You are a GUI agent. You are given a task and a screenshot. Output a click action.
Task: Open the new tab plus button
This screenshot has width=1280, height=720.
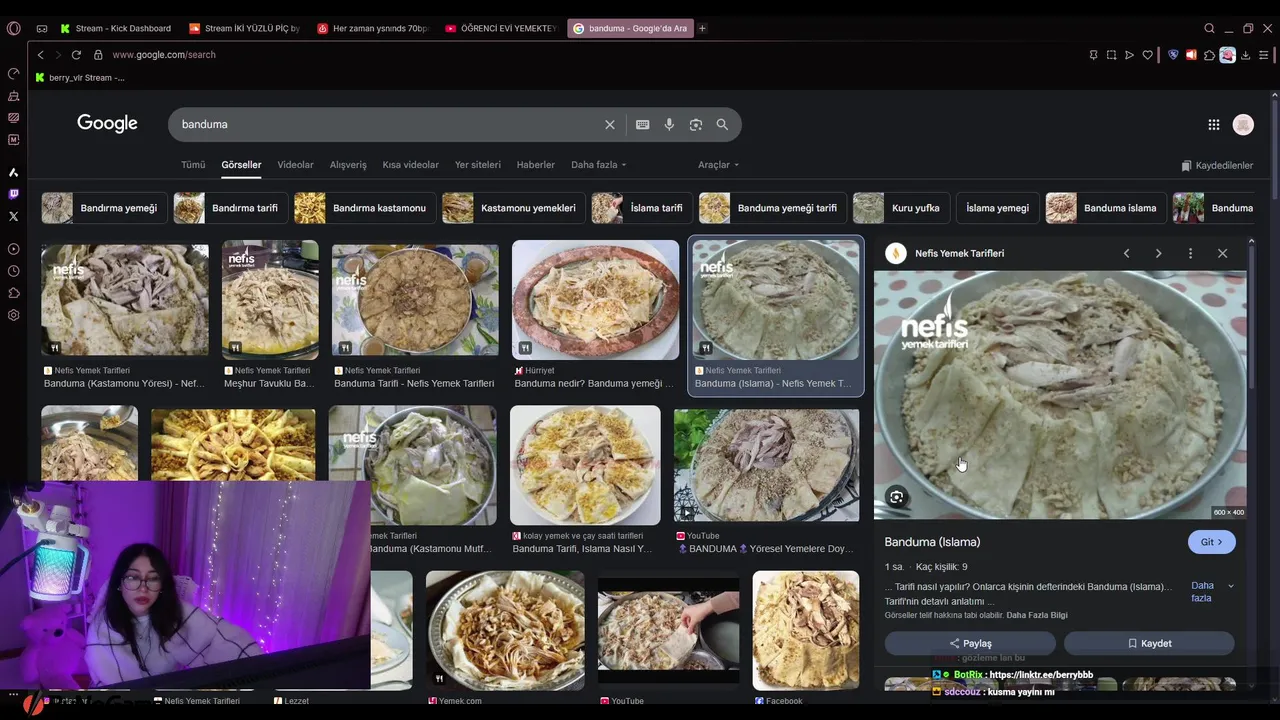point(702,28)
